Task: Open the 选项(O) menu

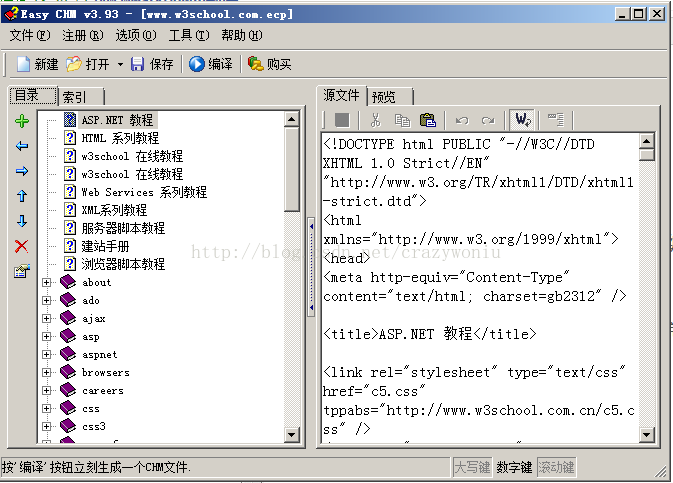Action: pos(136,35)
